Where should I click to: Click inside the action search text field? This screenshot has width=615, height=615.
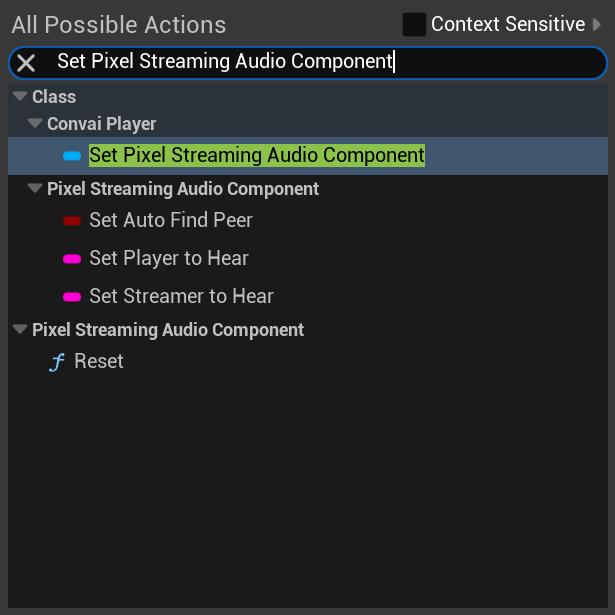tap(308, 63)
